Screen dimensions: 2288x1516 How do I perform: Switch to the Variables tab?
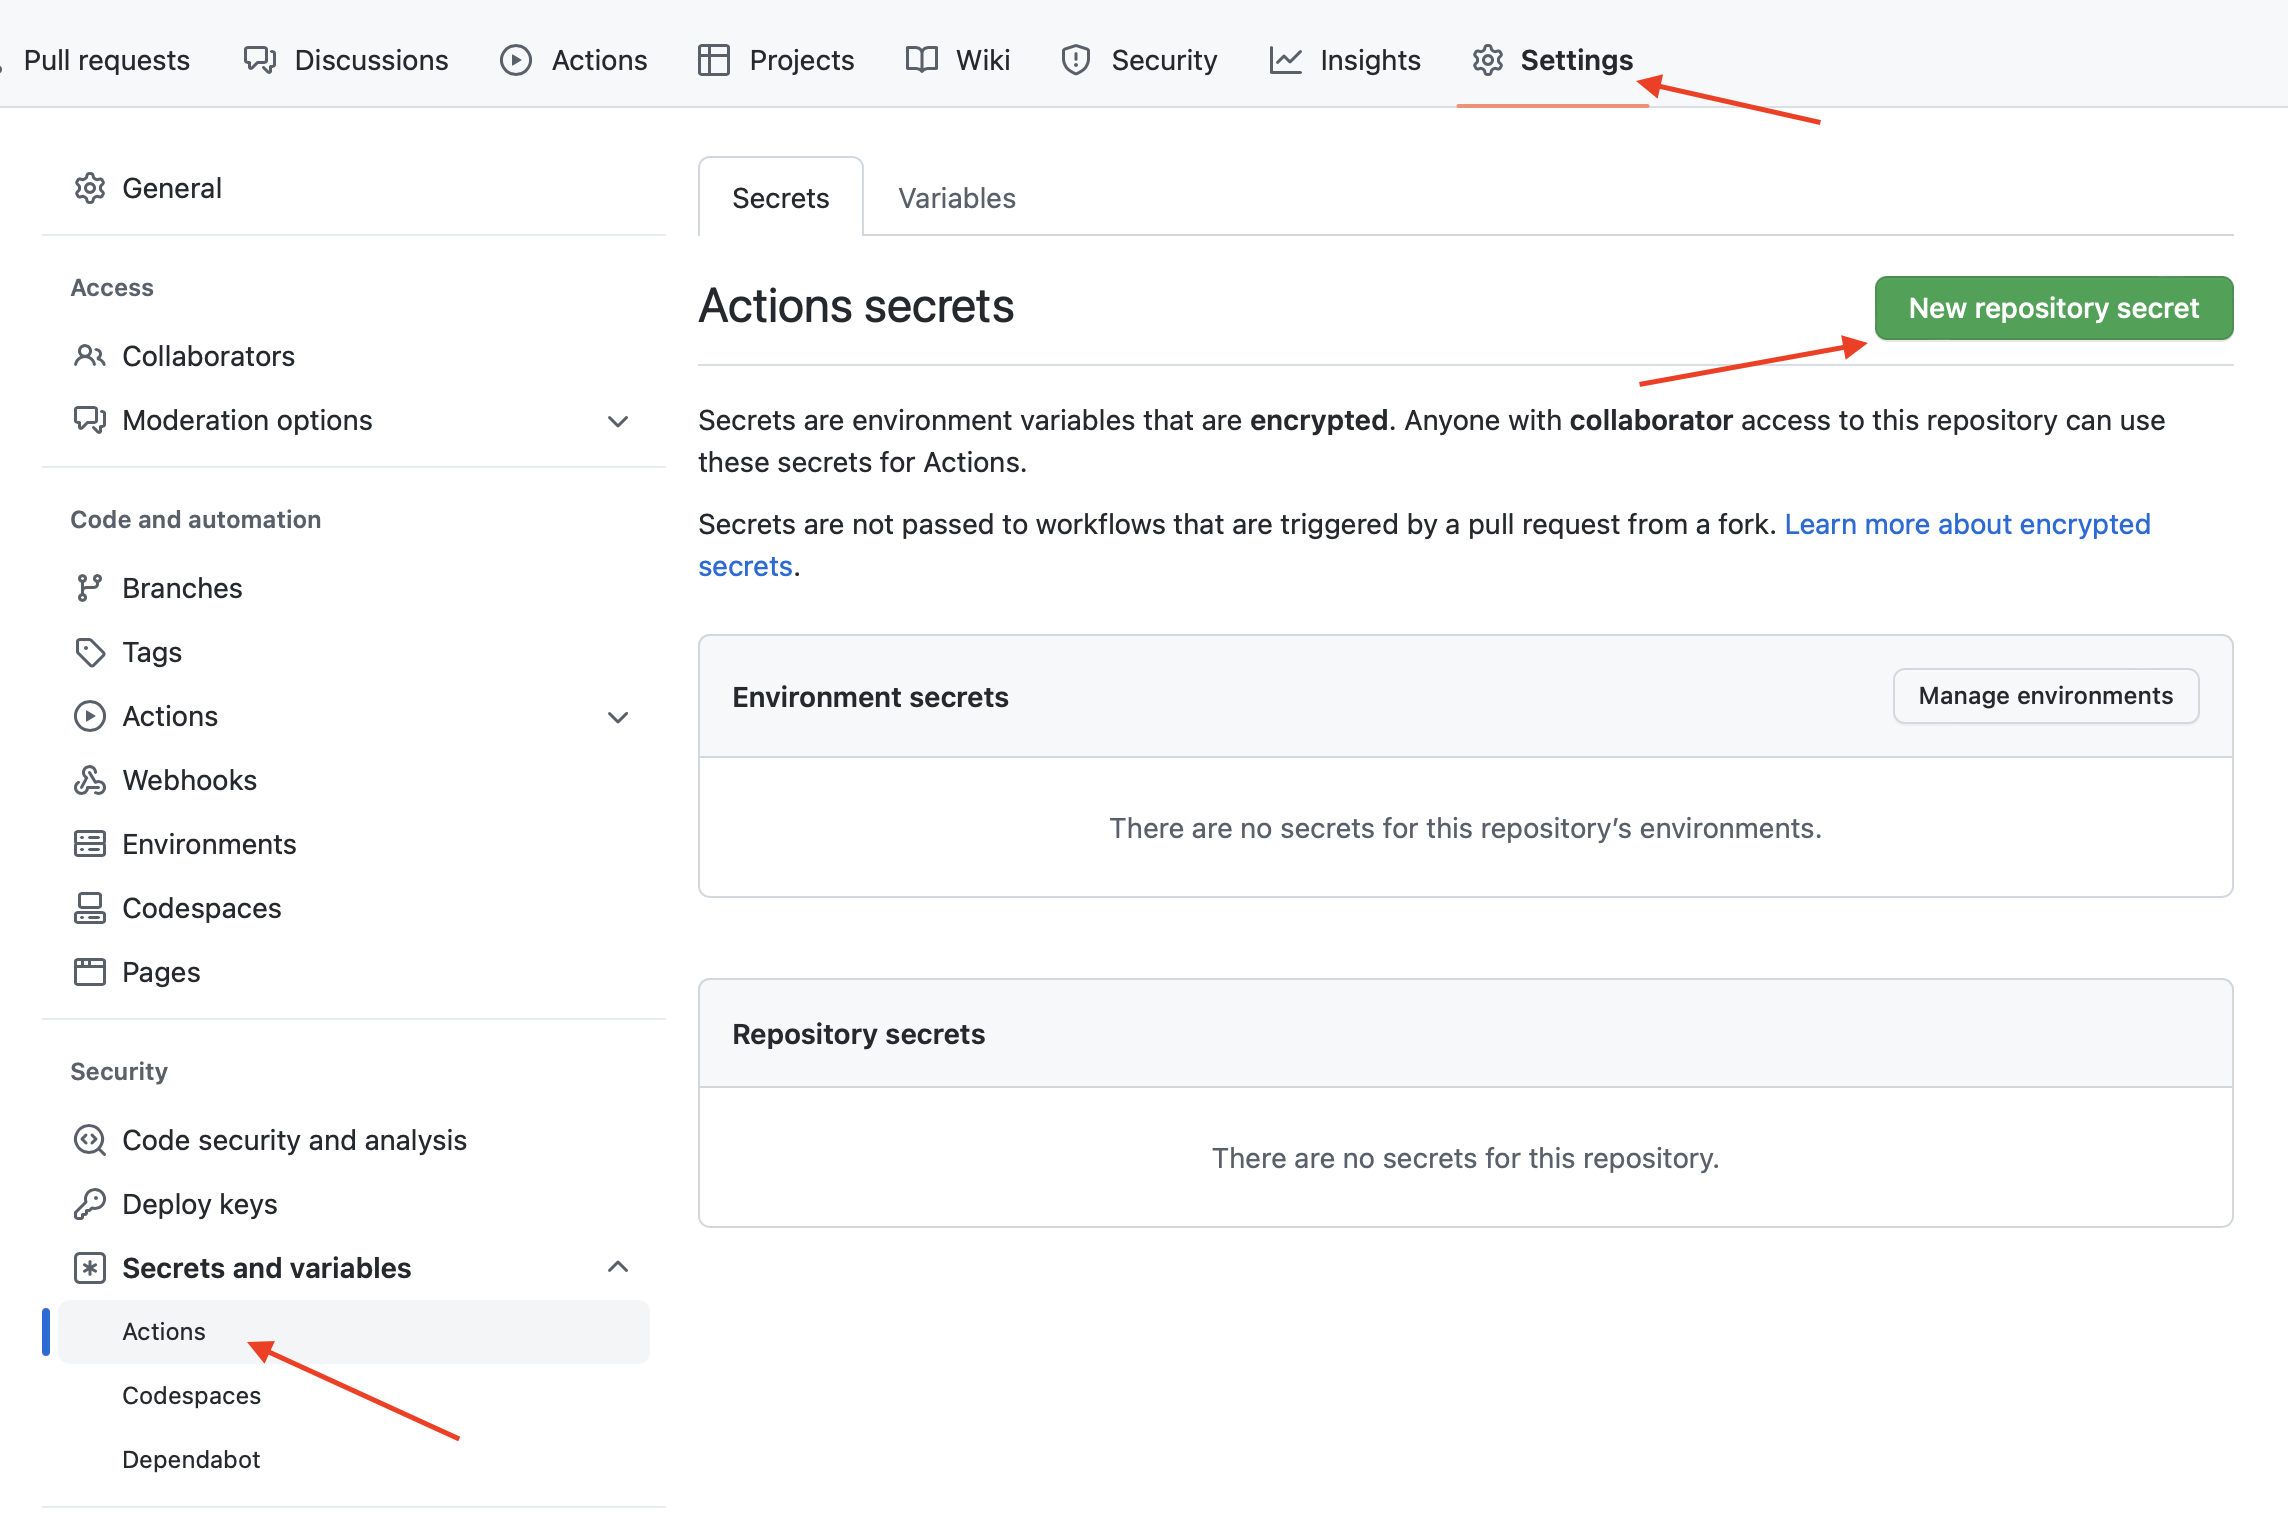pos(956,198)
